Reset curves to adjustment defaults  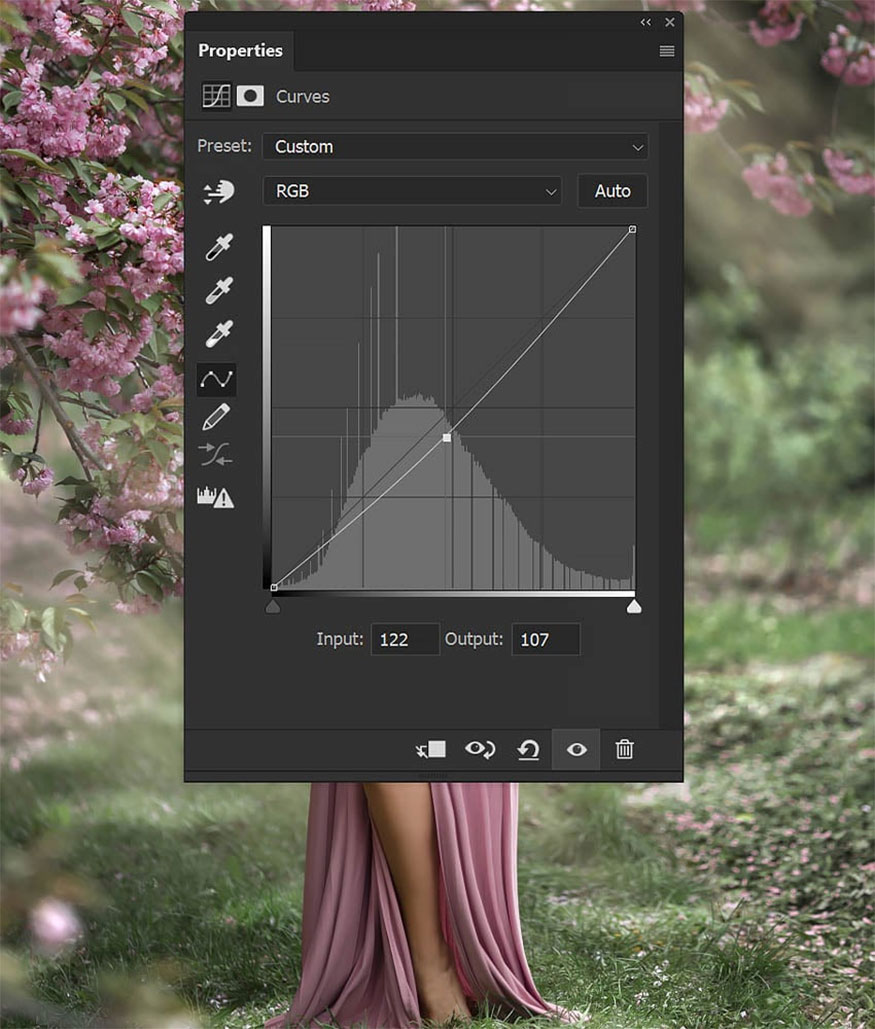pos(528,749)
